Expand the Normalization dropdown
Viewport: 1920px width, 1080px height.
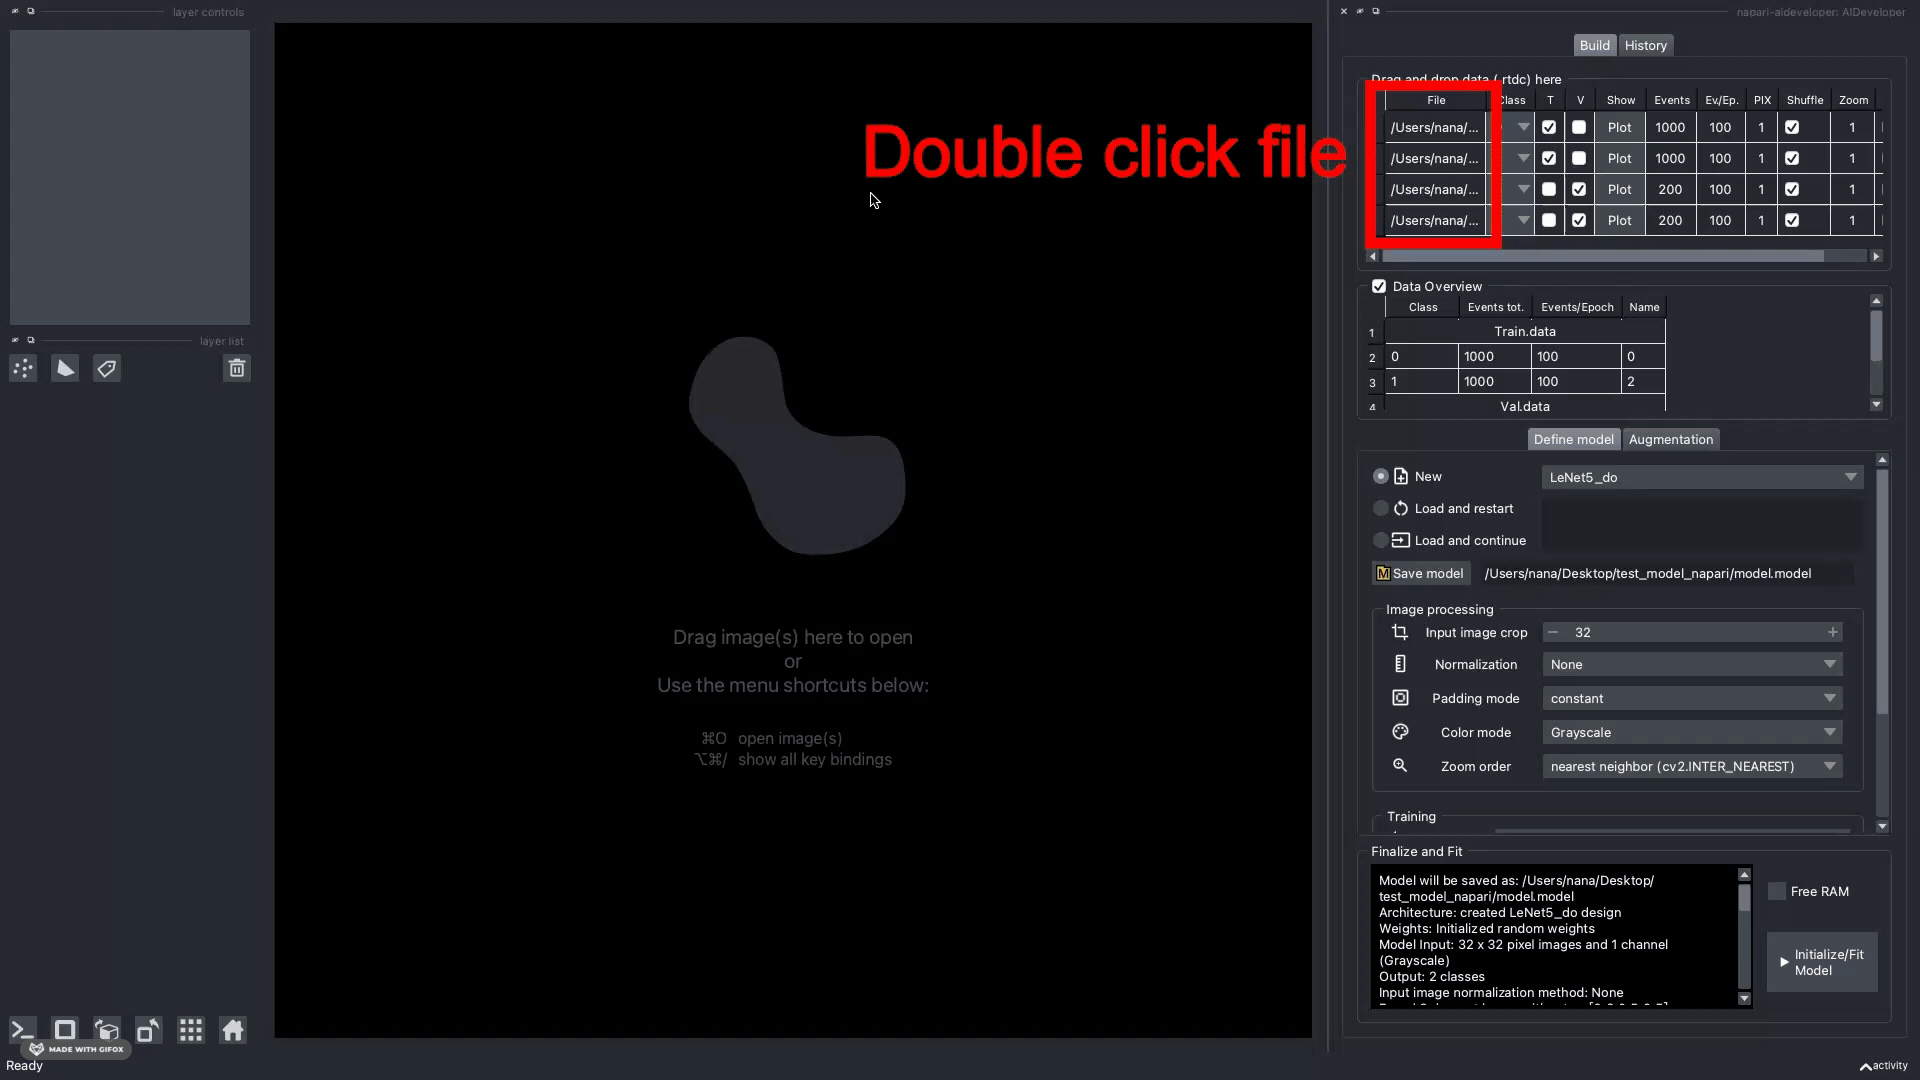point(1692,664)
